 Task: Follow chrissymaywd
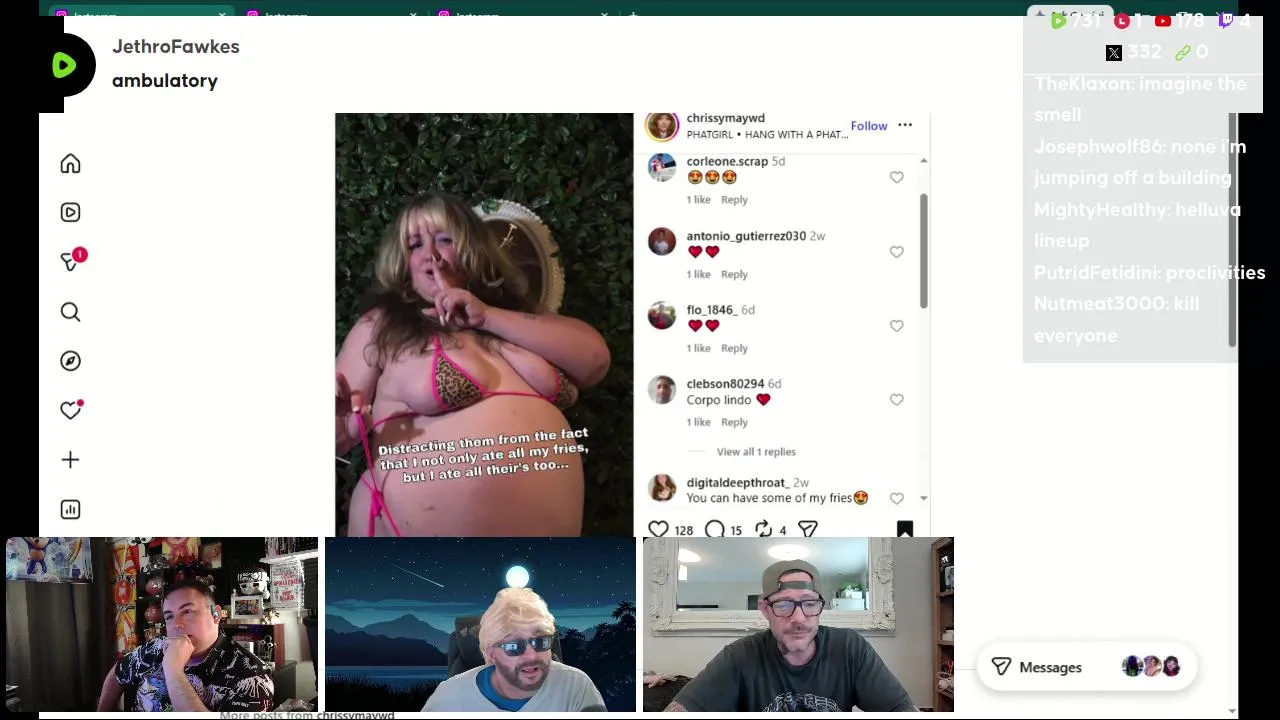869,126
